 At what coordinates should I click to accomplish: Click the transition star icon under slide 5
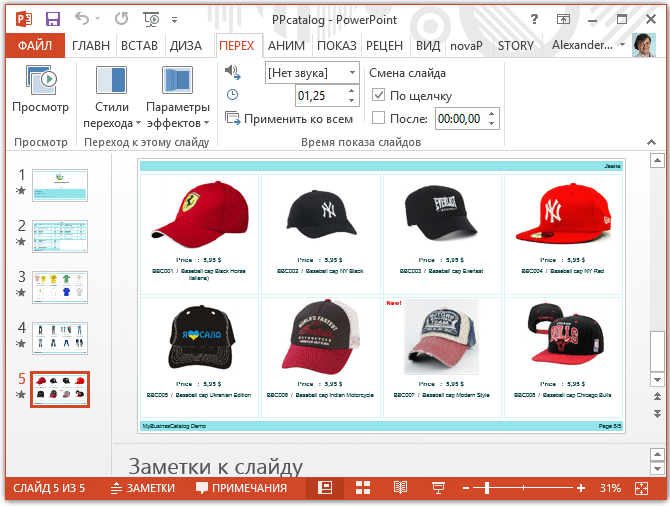tap(21, 394)
